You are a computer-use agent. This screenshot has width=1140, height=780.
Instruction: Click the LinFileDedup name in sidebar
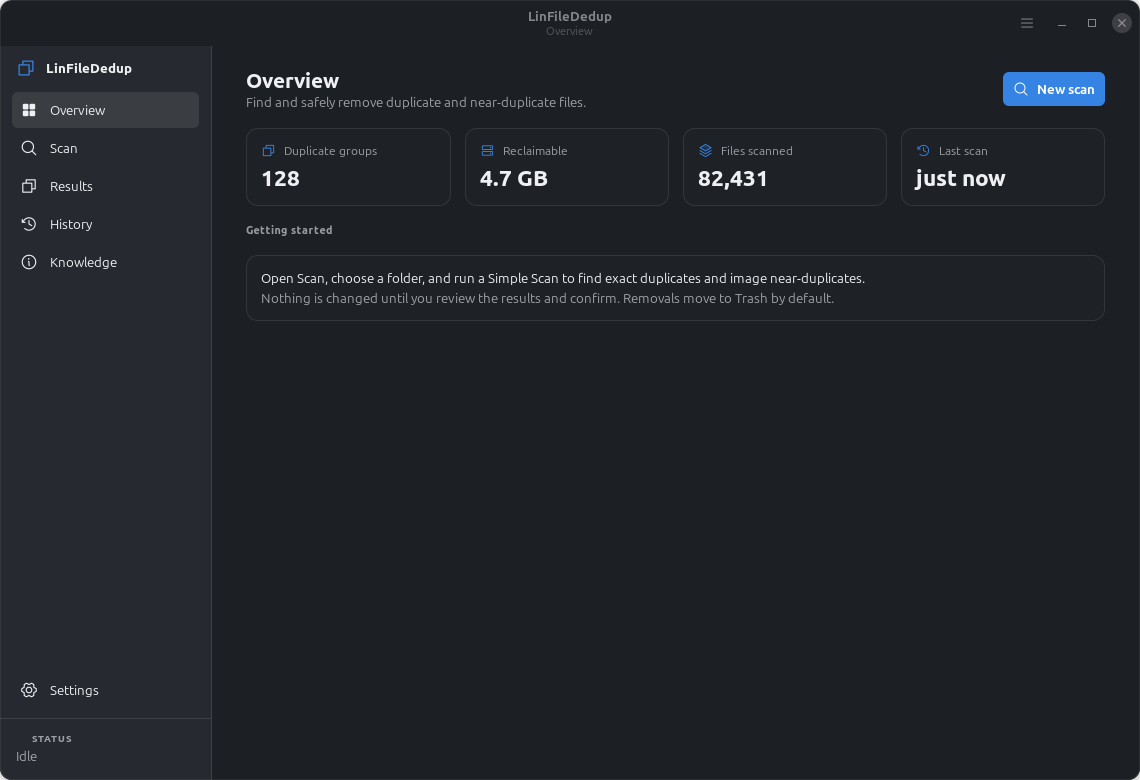pyautogui.click(x=89, y=68)
